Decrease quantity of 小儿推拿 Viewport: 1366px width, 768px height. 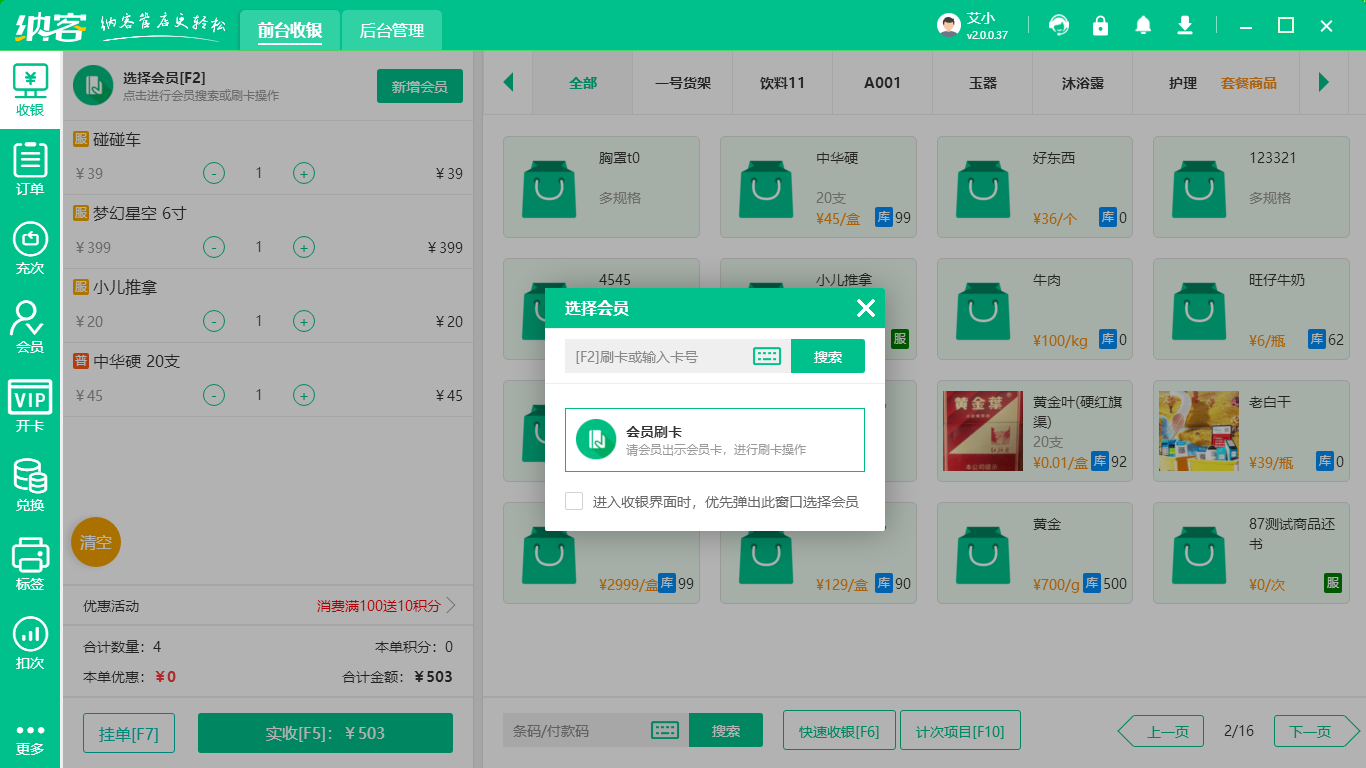point(214,321)
